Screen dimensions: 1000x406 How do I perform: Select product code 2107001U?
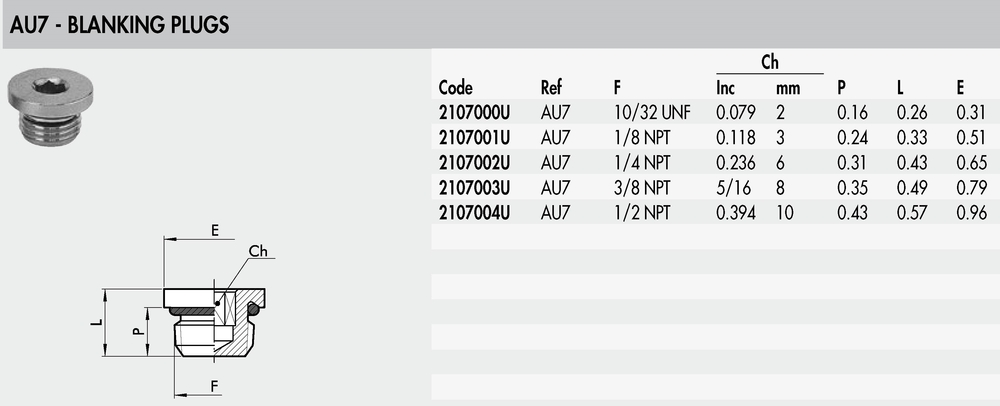point(474,138)
